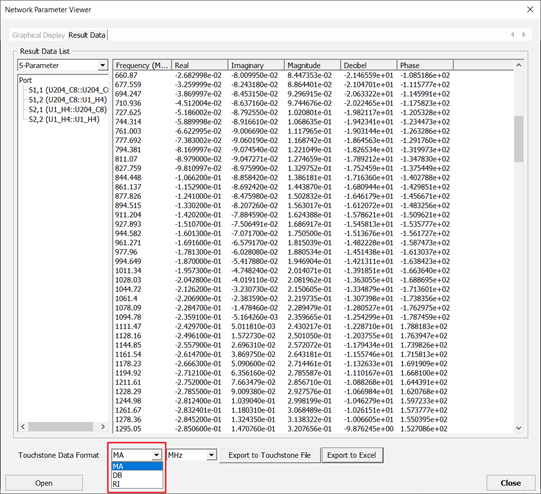This screenshot has width=541, height=494.
Task: Sort by Frequency column header
Action: (x=142, y=65)
